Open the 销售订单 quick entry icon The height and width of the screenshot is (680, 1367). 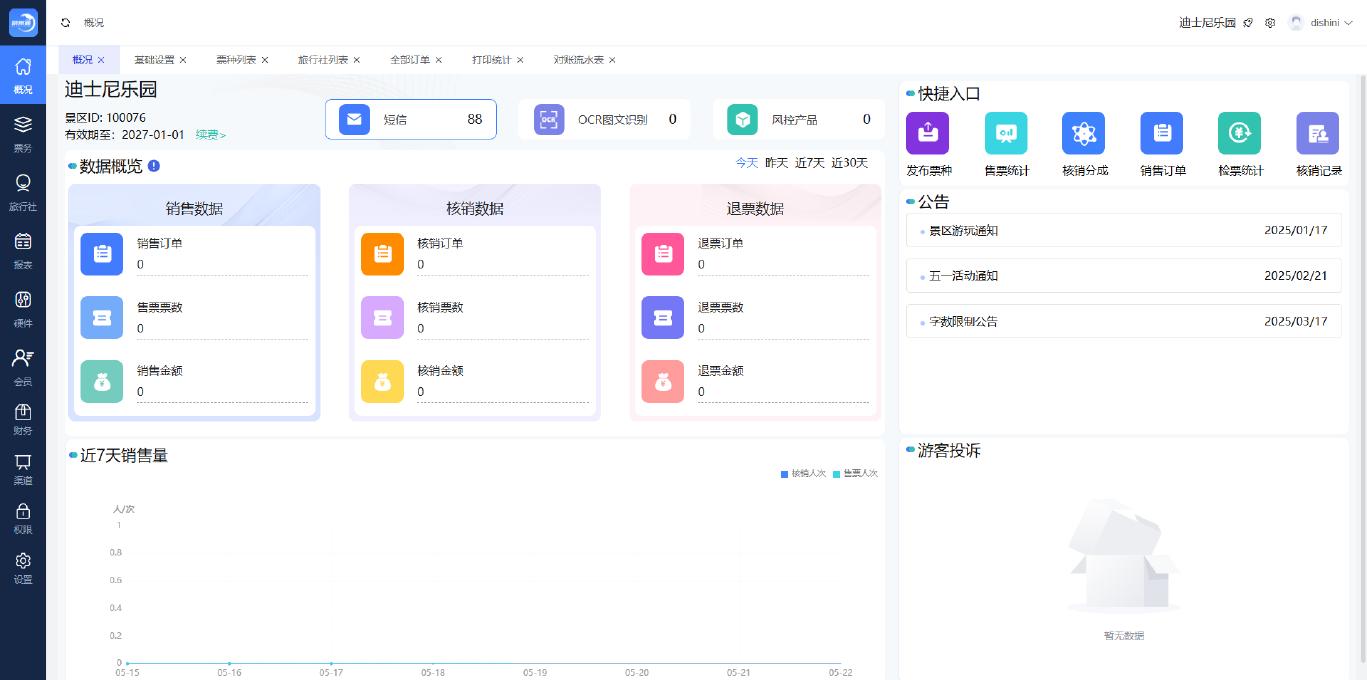(x=1162, y=133)
